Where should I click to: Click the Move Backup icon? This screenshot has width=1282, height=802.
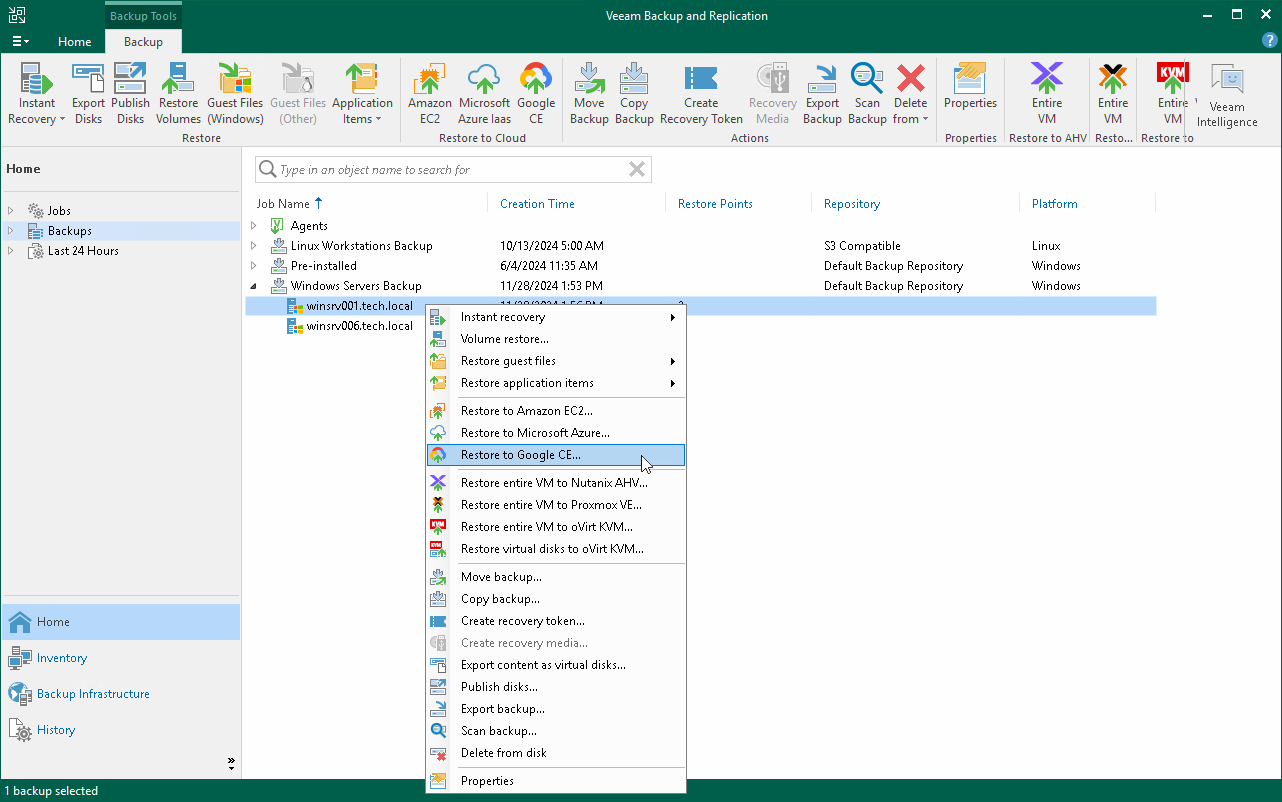pos(589,90)
